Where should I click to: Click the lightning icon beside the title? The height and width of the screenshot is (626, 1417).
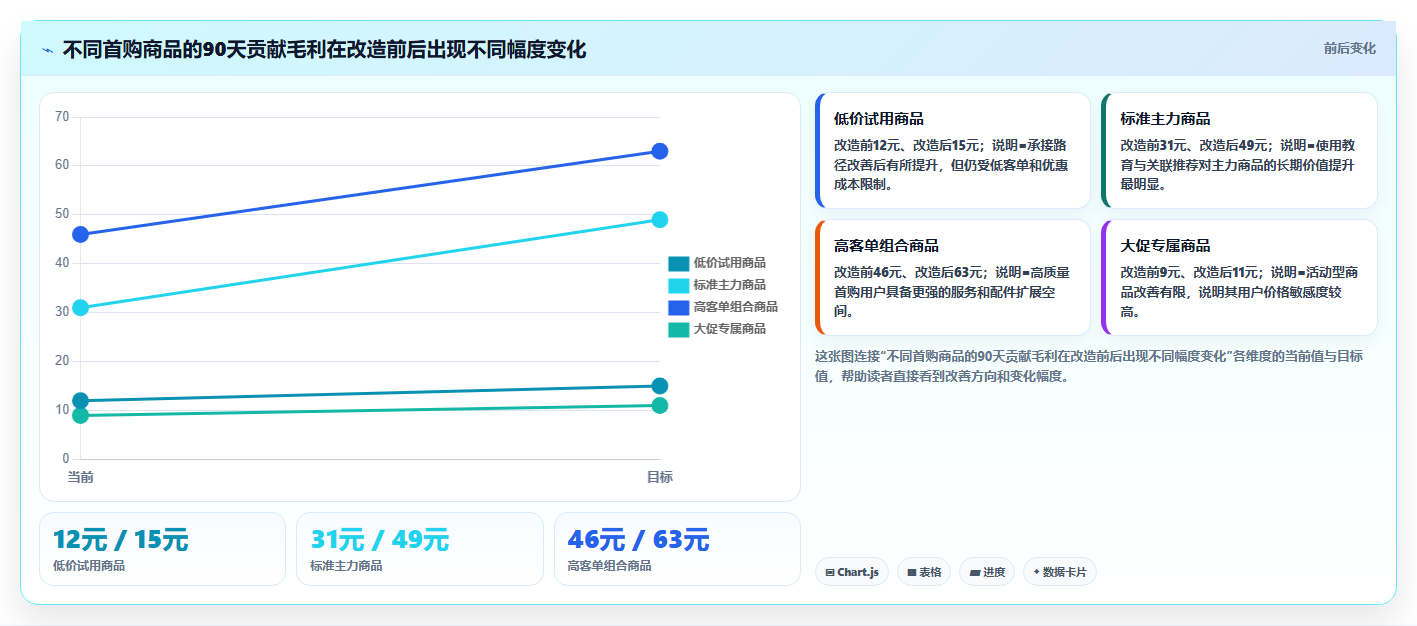point(47,50)
